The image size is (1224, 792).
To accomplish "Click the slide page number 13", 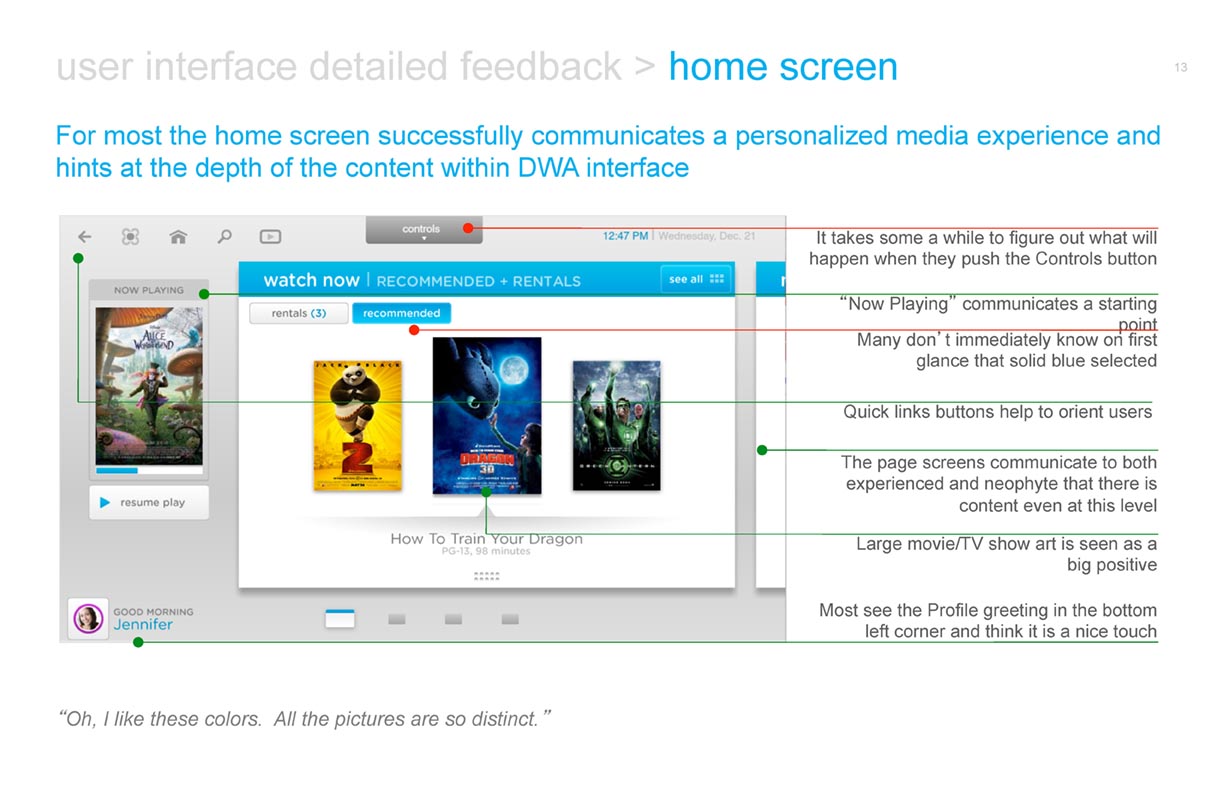I will pos(1181,67).
